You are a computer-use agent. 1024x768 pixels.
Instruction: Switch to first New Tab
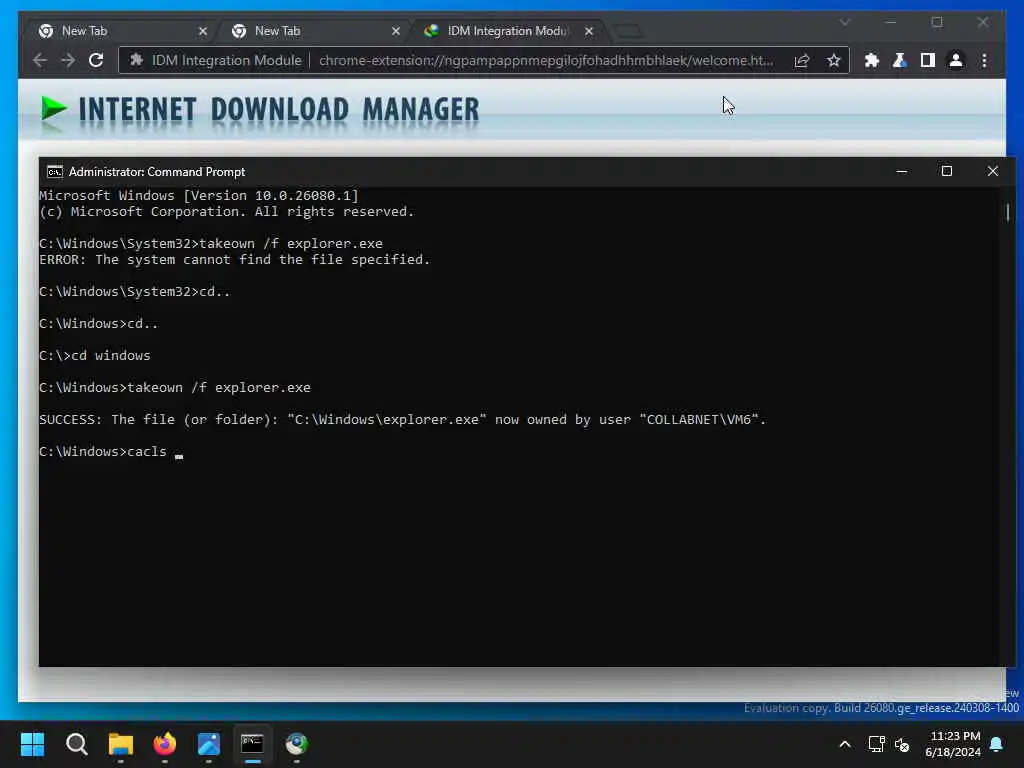click(122, 31)
